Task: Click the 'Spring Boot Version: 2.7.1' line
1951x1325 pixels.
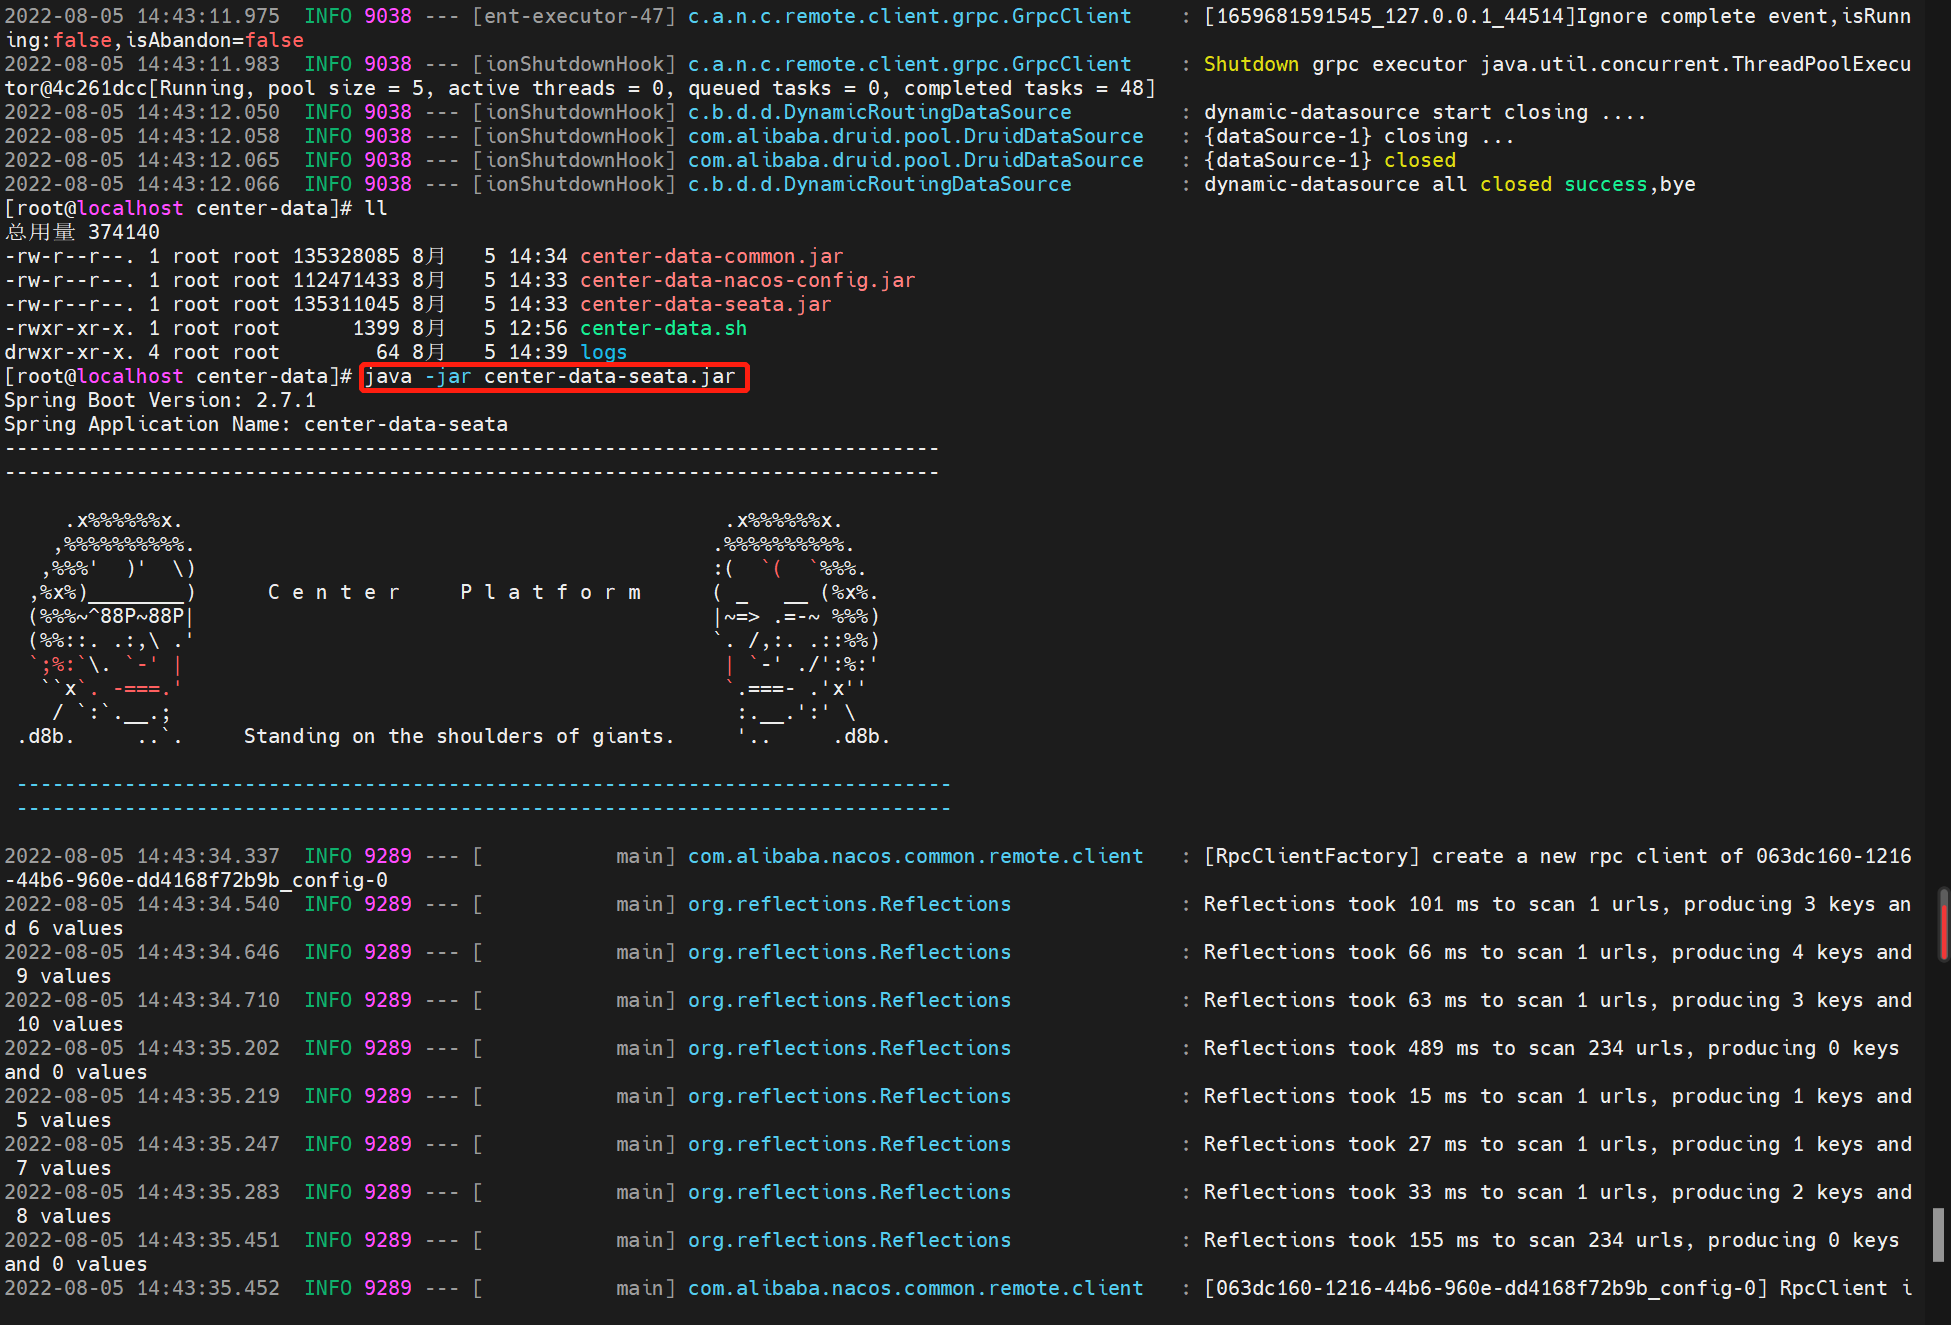Action: click(x=160, y=400)
